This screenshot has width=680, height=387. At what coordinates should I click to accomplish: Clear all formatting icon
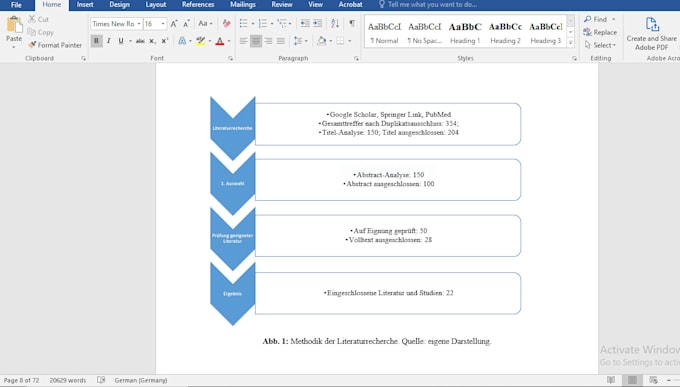pyautogui.click(x=226, y=23)
